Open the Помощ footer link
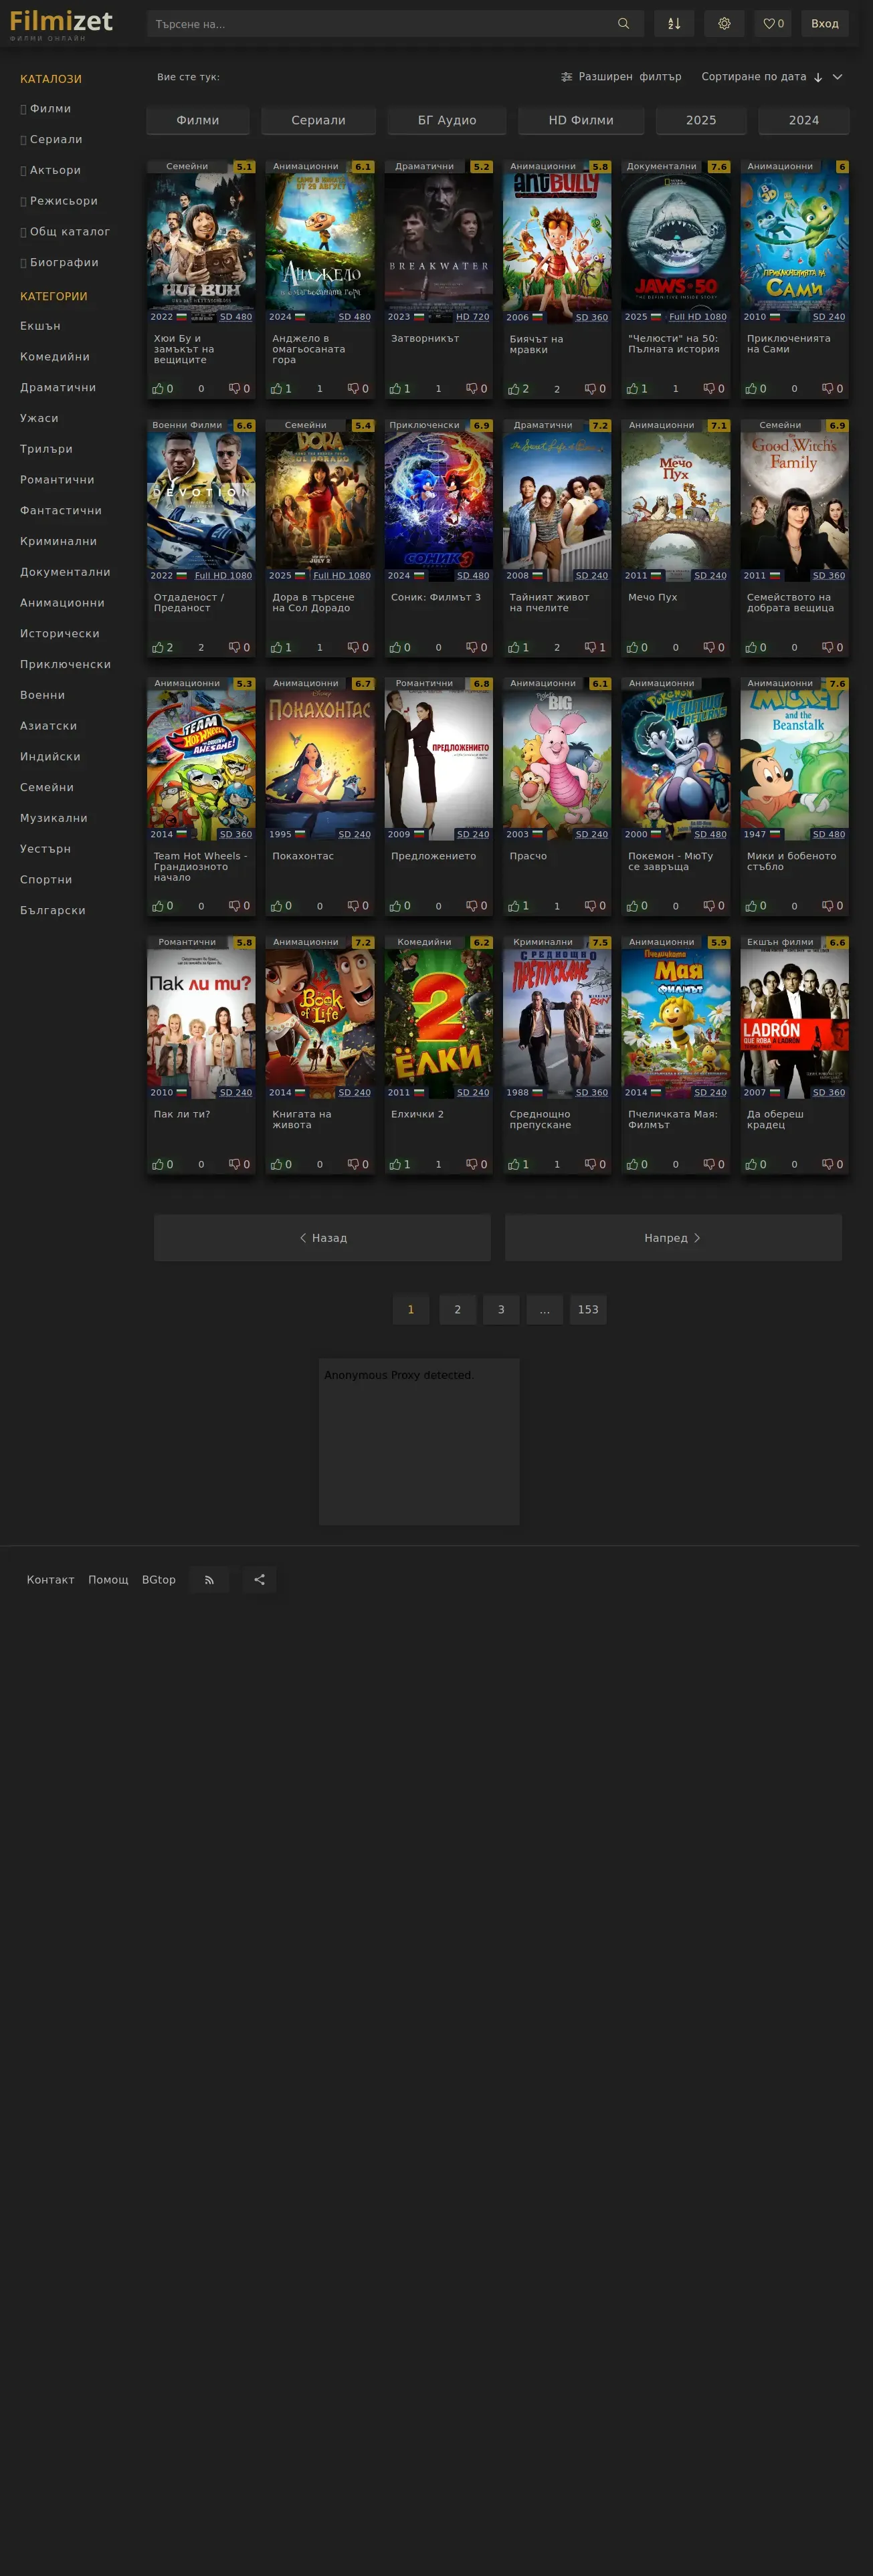This screenshot has width=873, height=2576. coord(108,1580)
